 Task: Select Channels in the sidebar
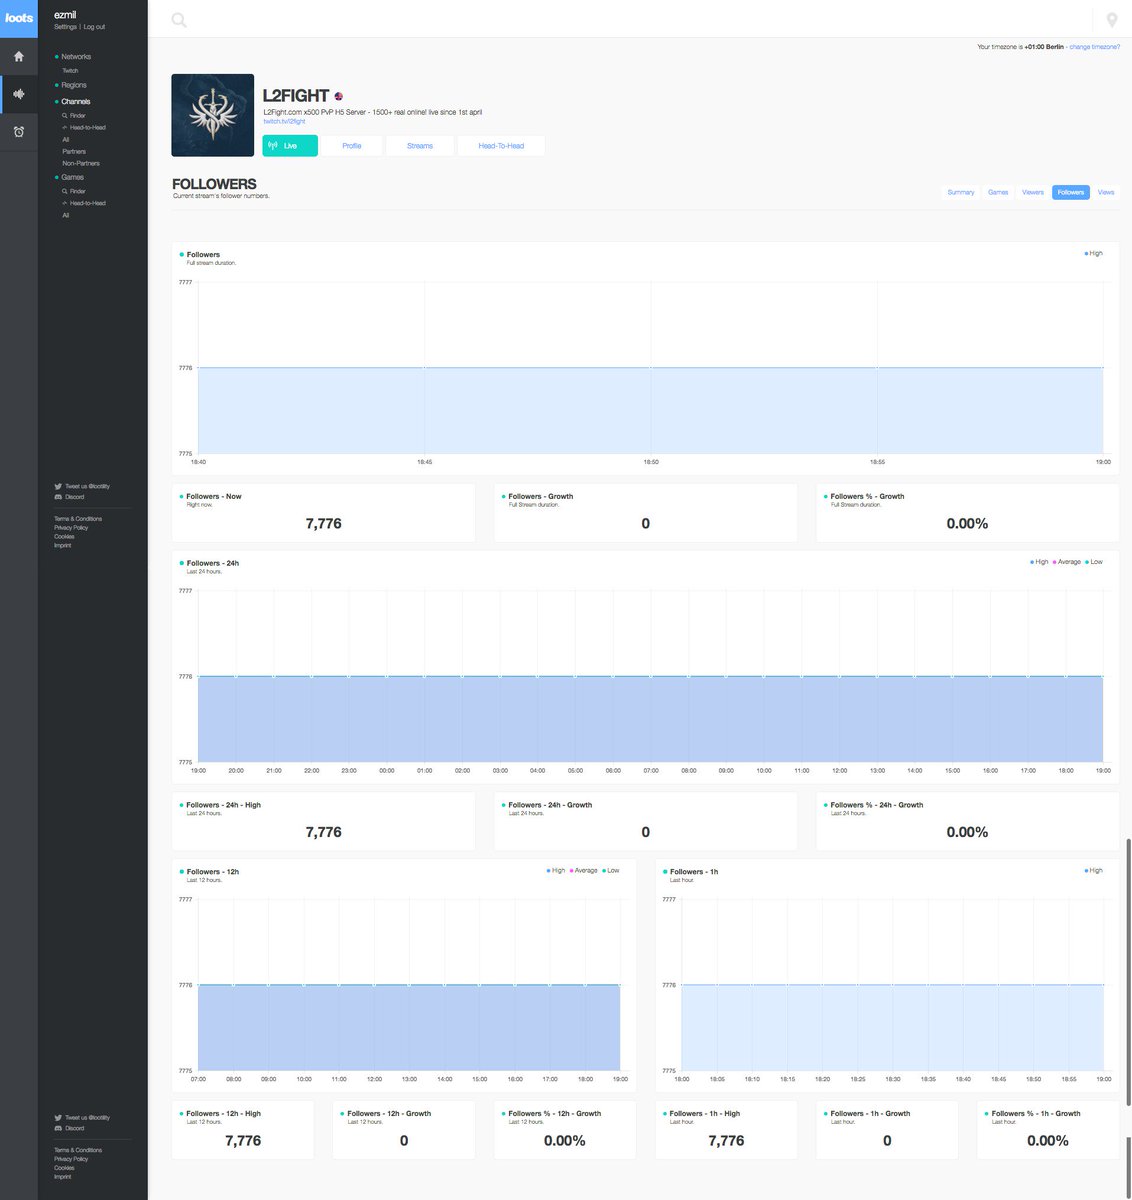75,101
